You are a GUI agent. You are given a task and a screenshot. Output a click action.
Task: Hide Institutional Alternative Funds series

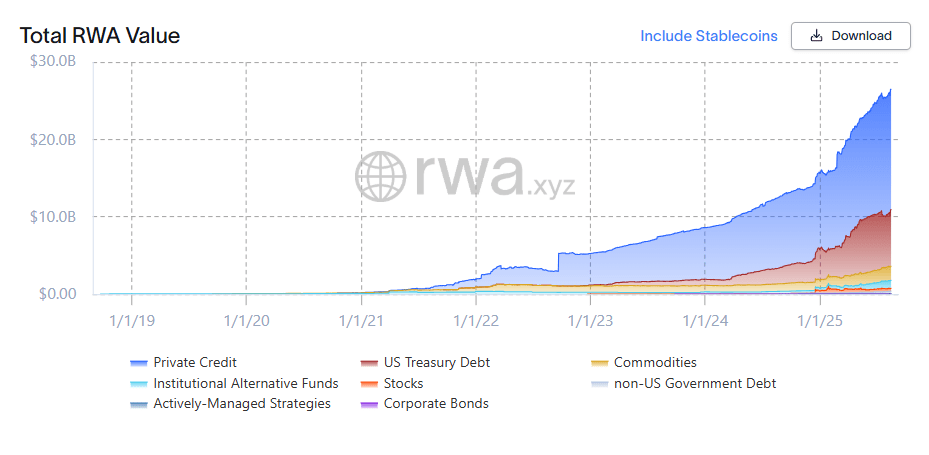pyautogui.click(x=245, y=383)
